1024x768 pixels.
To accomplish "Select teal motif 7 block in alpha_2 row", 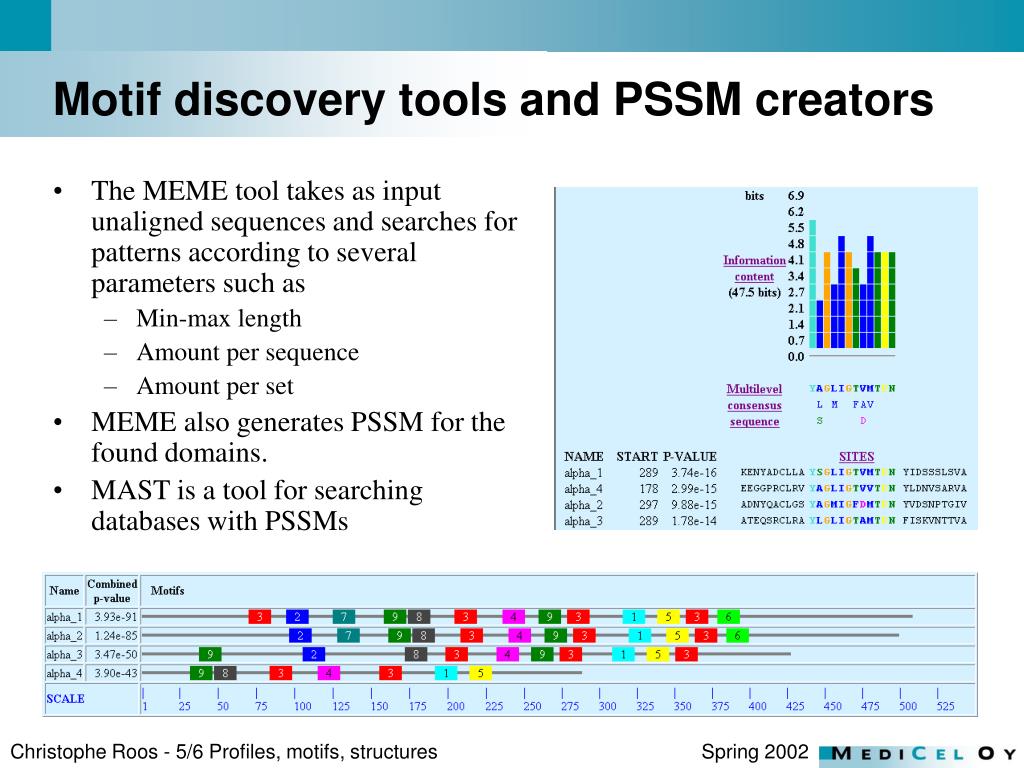I will (348, 635).
